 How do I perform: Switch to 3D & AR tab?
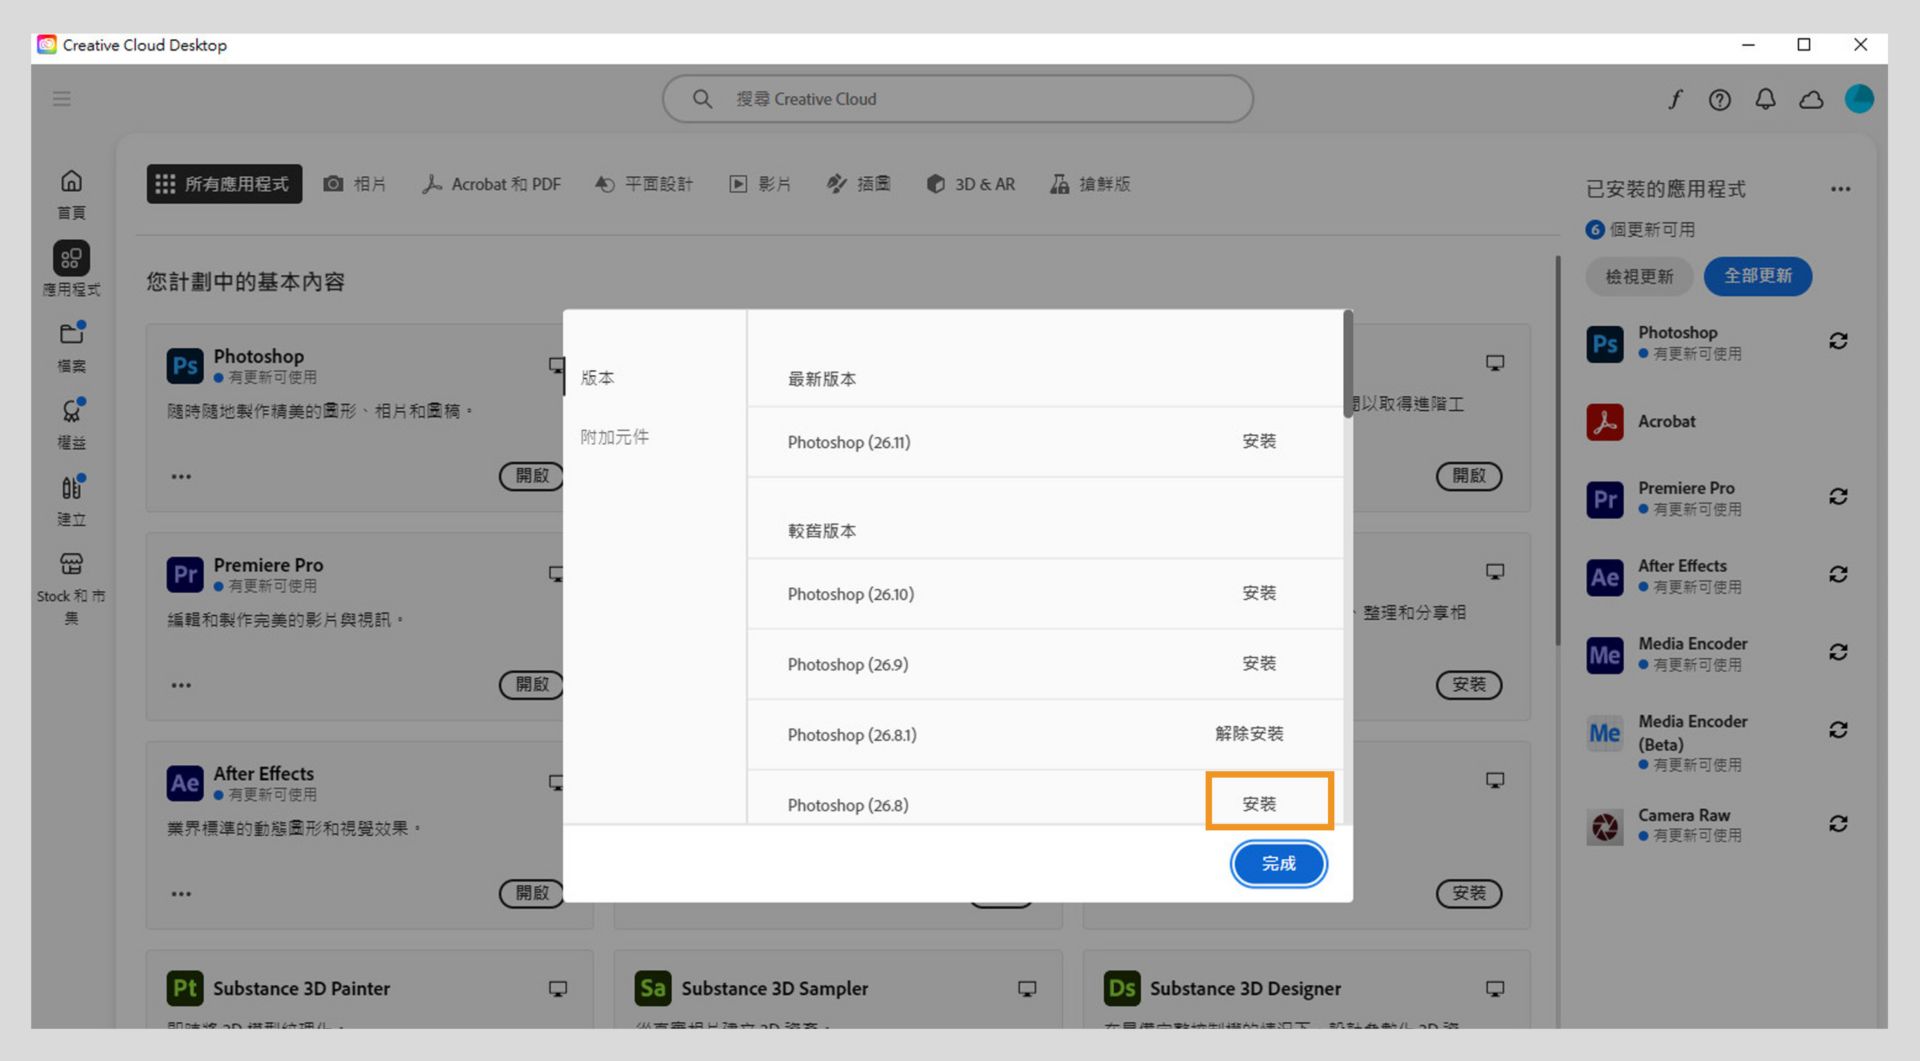(x=970, y=184)
